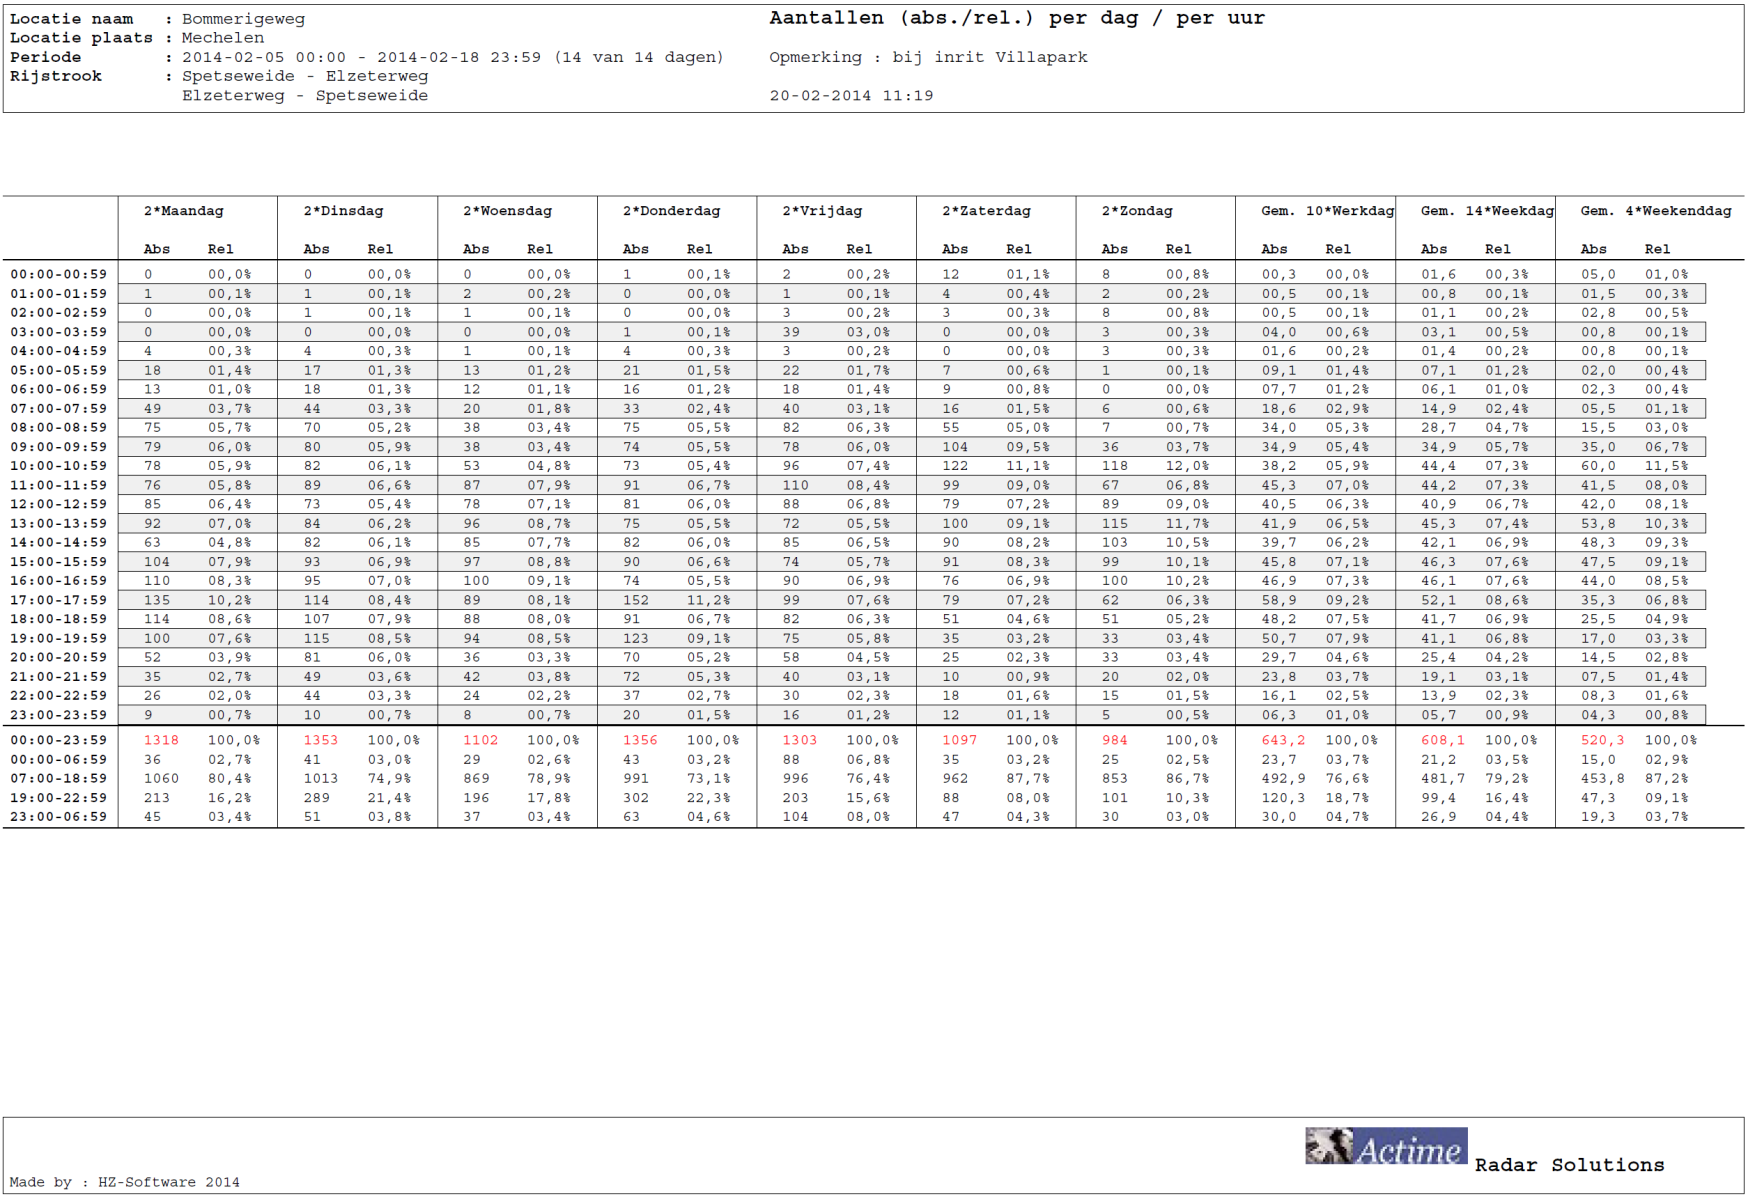Image resolution: width=1748 pixels, height=1199 pixels.
Task: Click column header '2*Maandag'
Action: (x=184, y=211)
